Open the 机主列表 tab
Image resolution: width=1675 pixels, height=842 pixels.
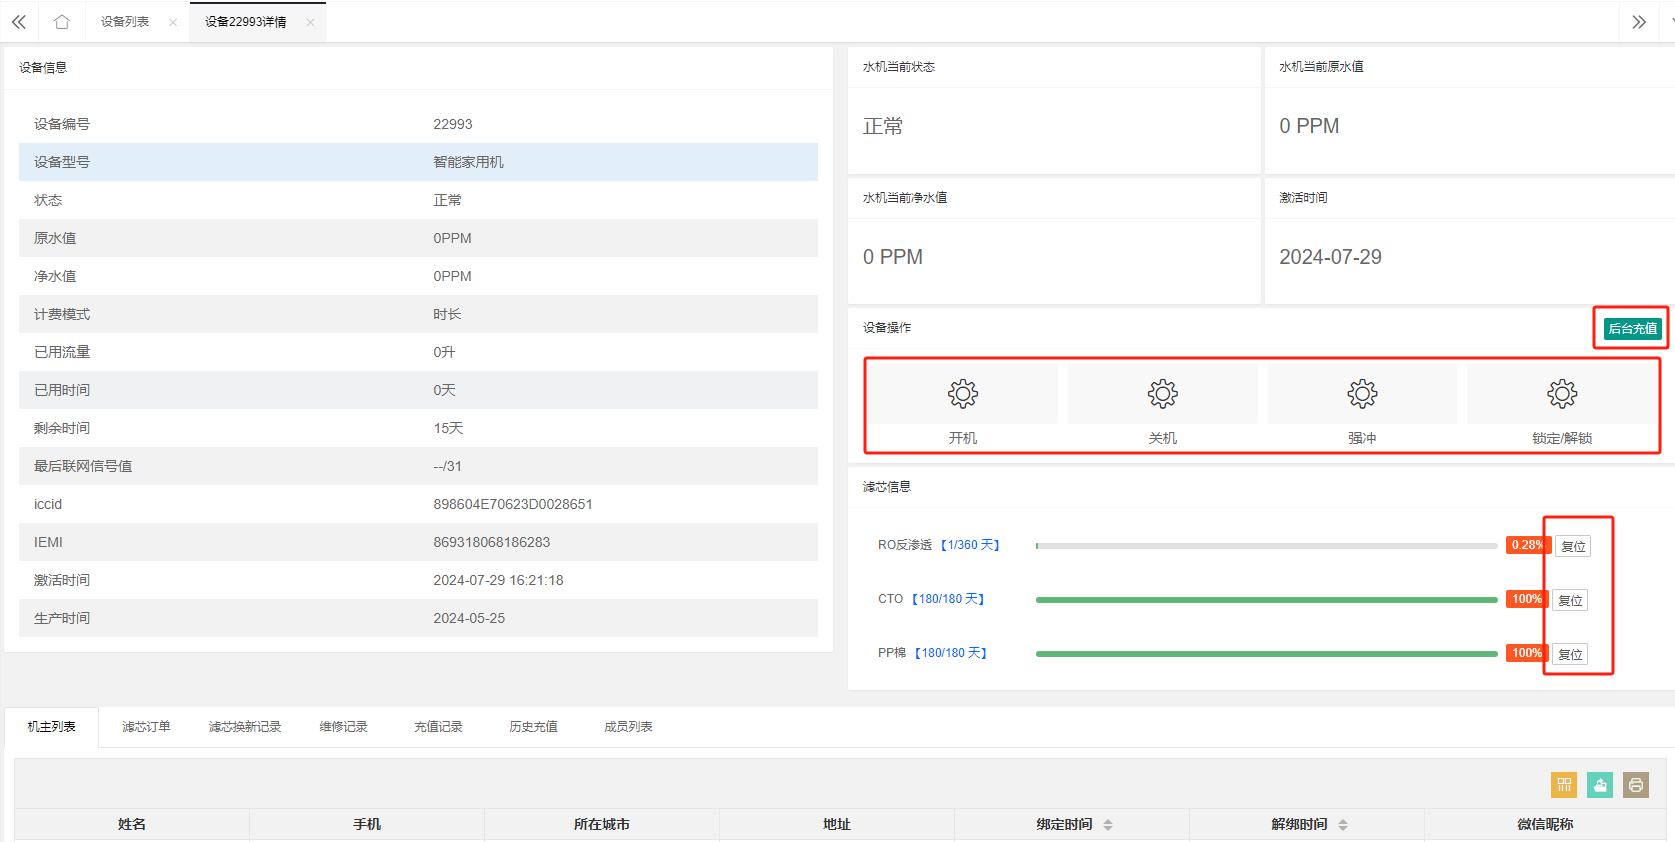[52, 727]
